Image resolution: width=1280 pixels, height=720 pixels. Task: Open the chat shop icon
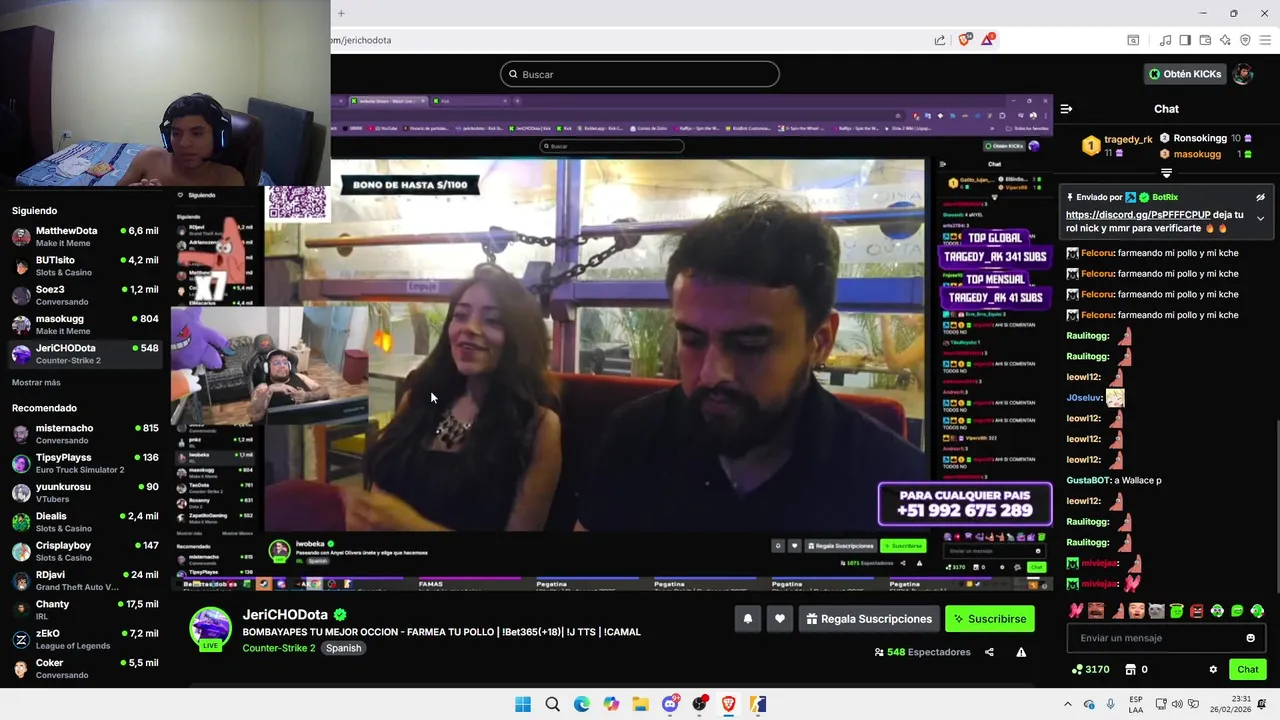point(1131,670)
